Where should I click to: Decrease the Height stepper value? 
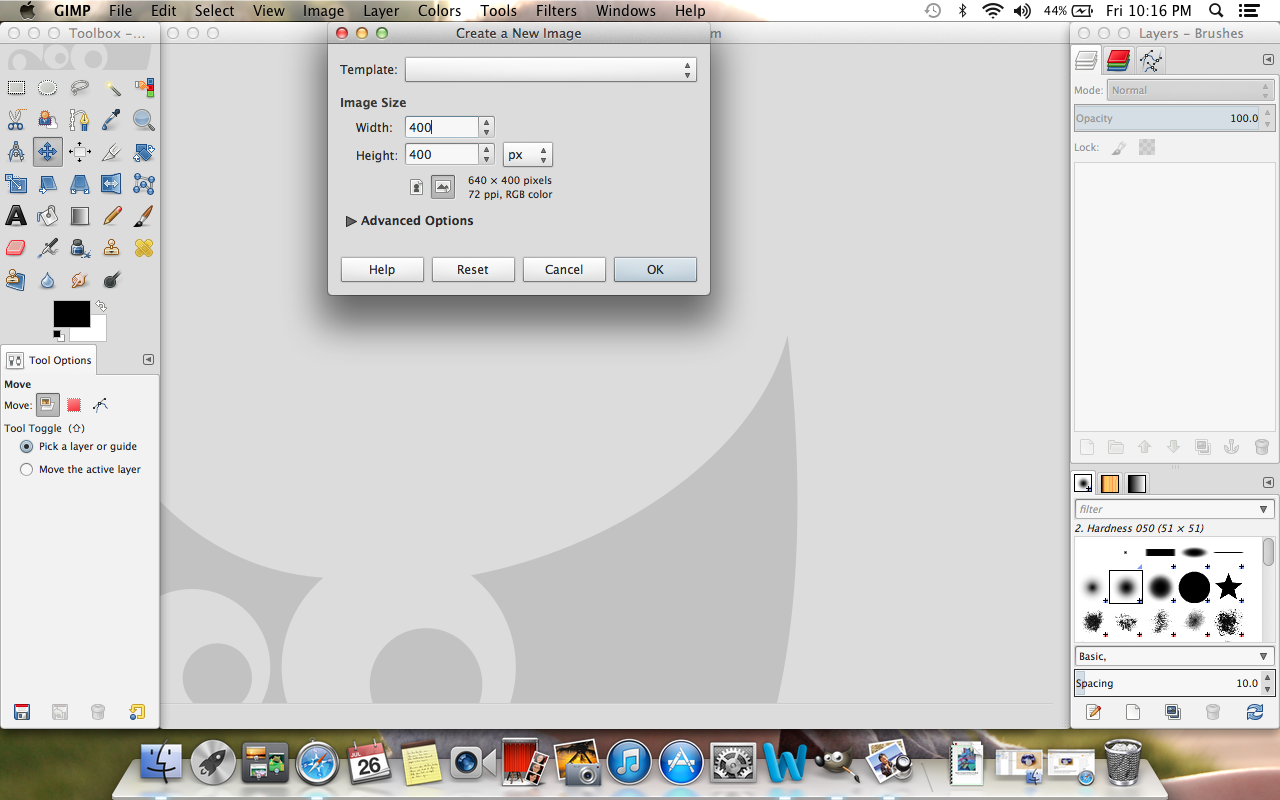[x=487, y=159]
